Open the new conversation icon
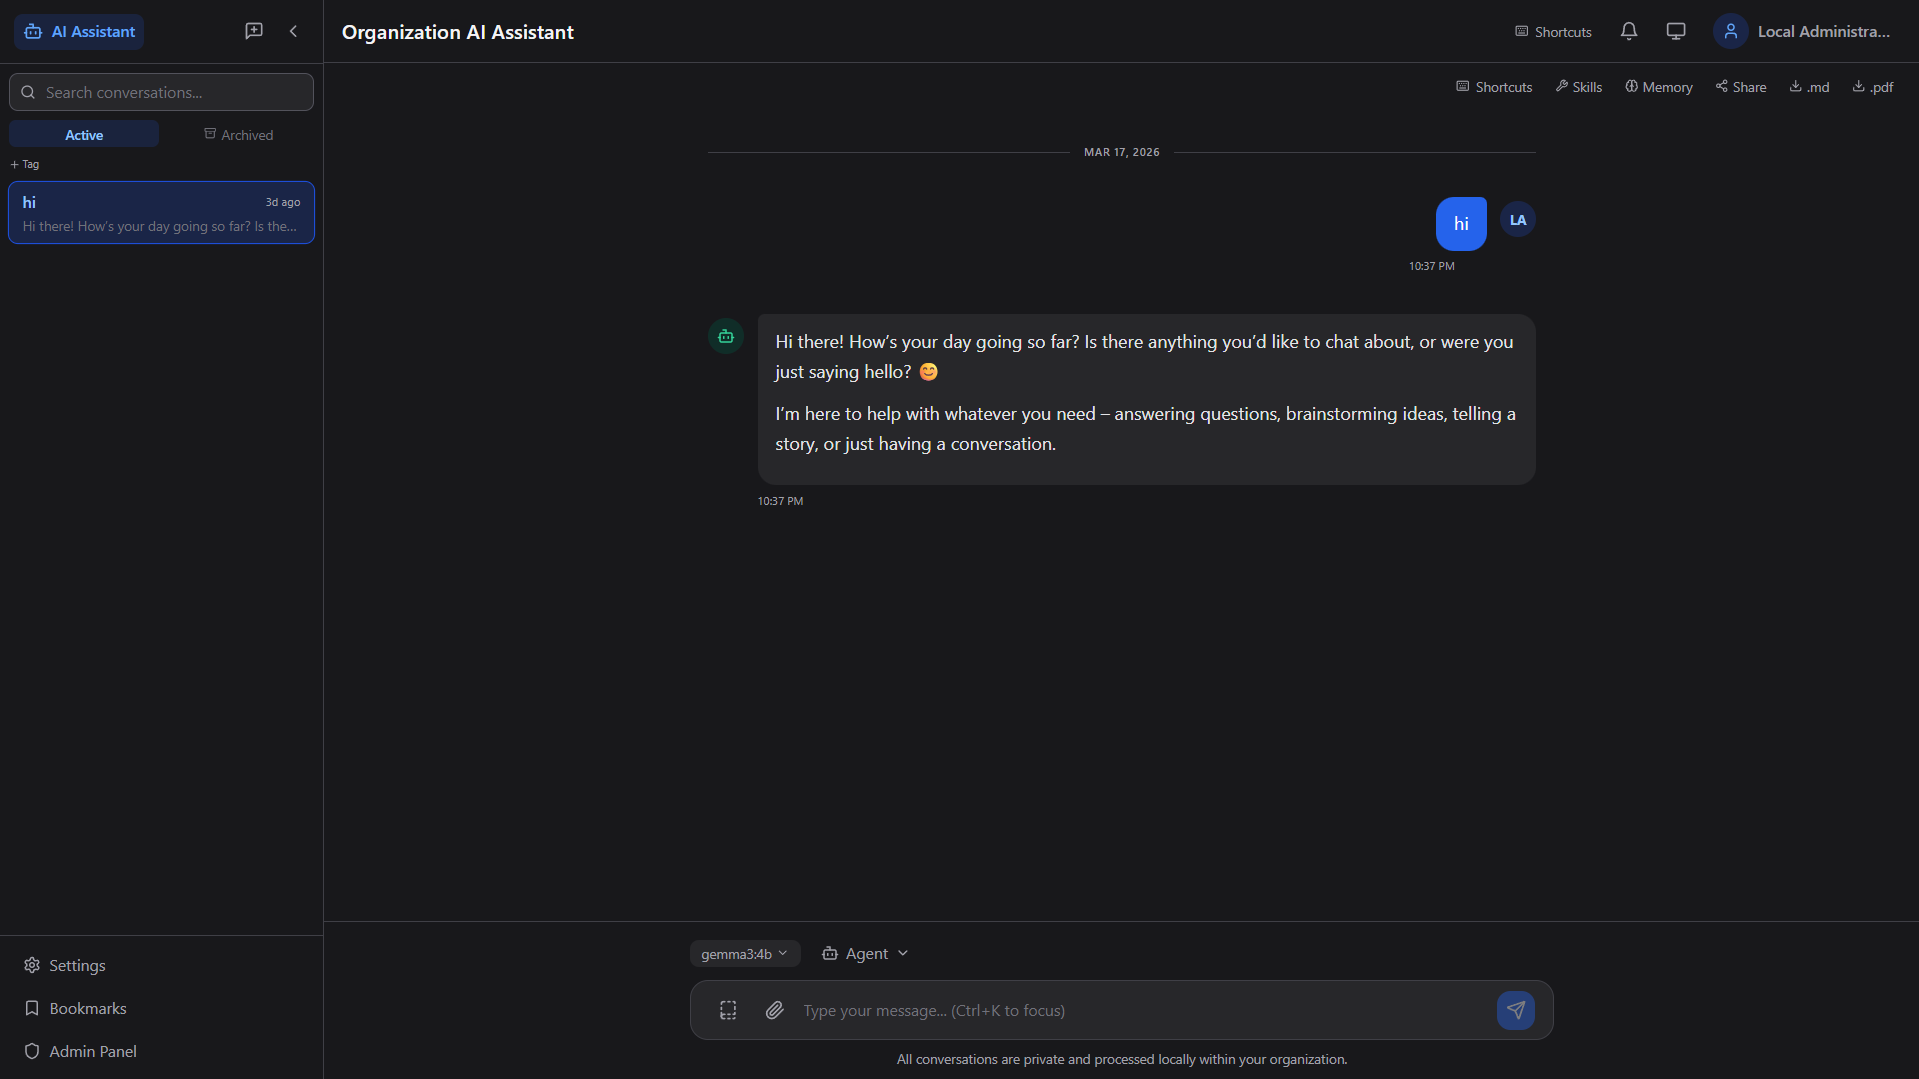Screen dimensions: 1919x1079 [253, 31]
